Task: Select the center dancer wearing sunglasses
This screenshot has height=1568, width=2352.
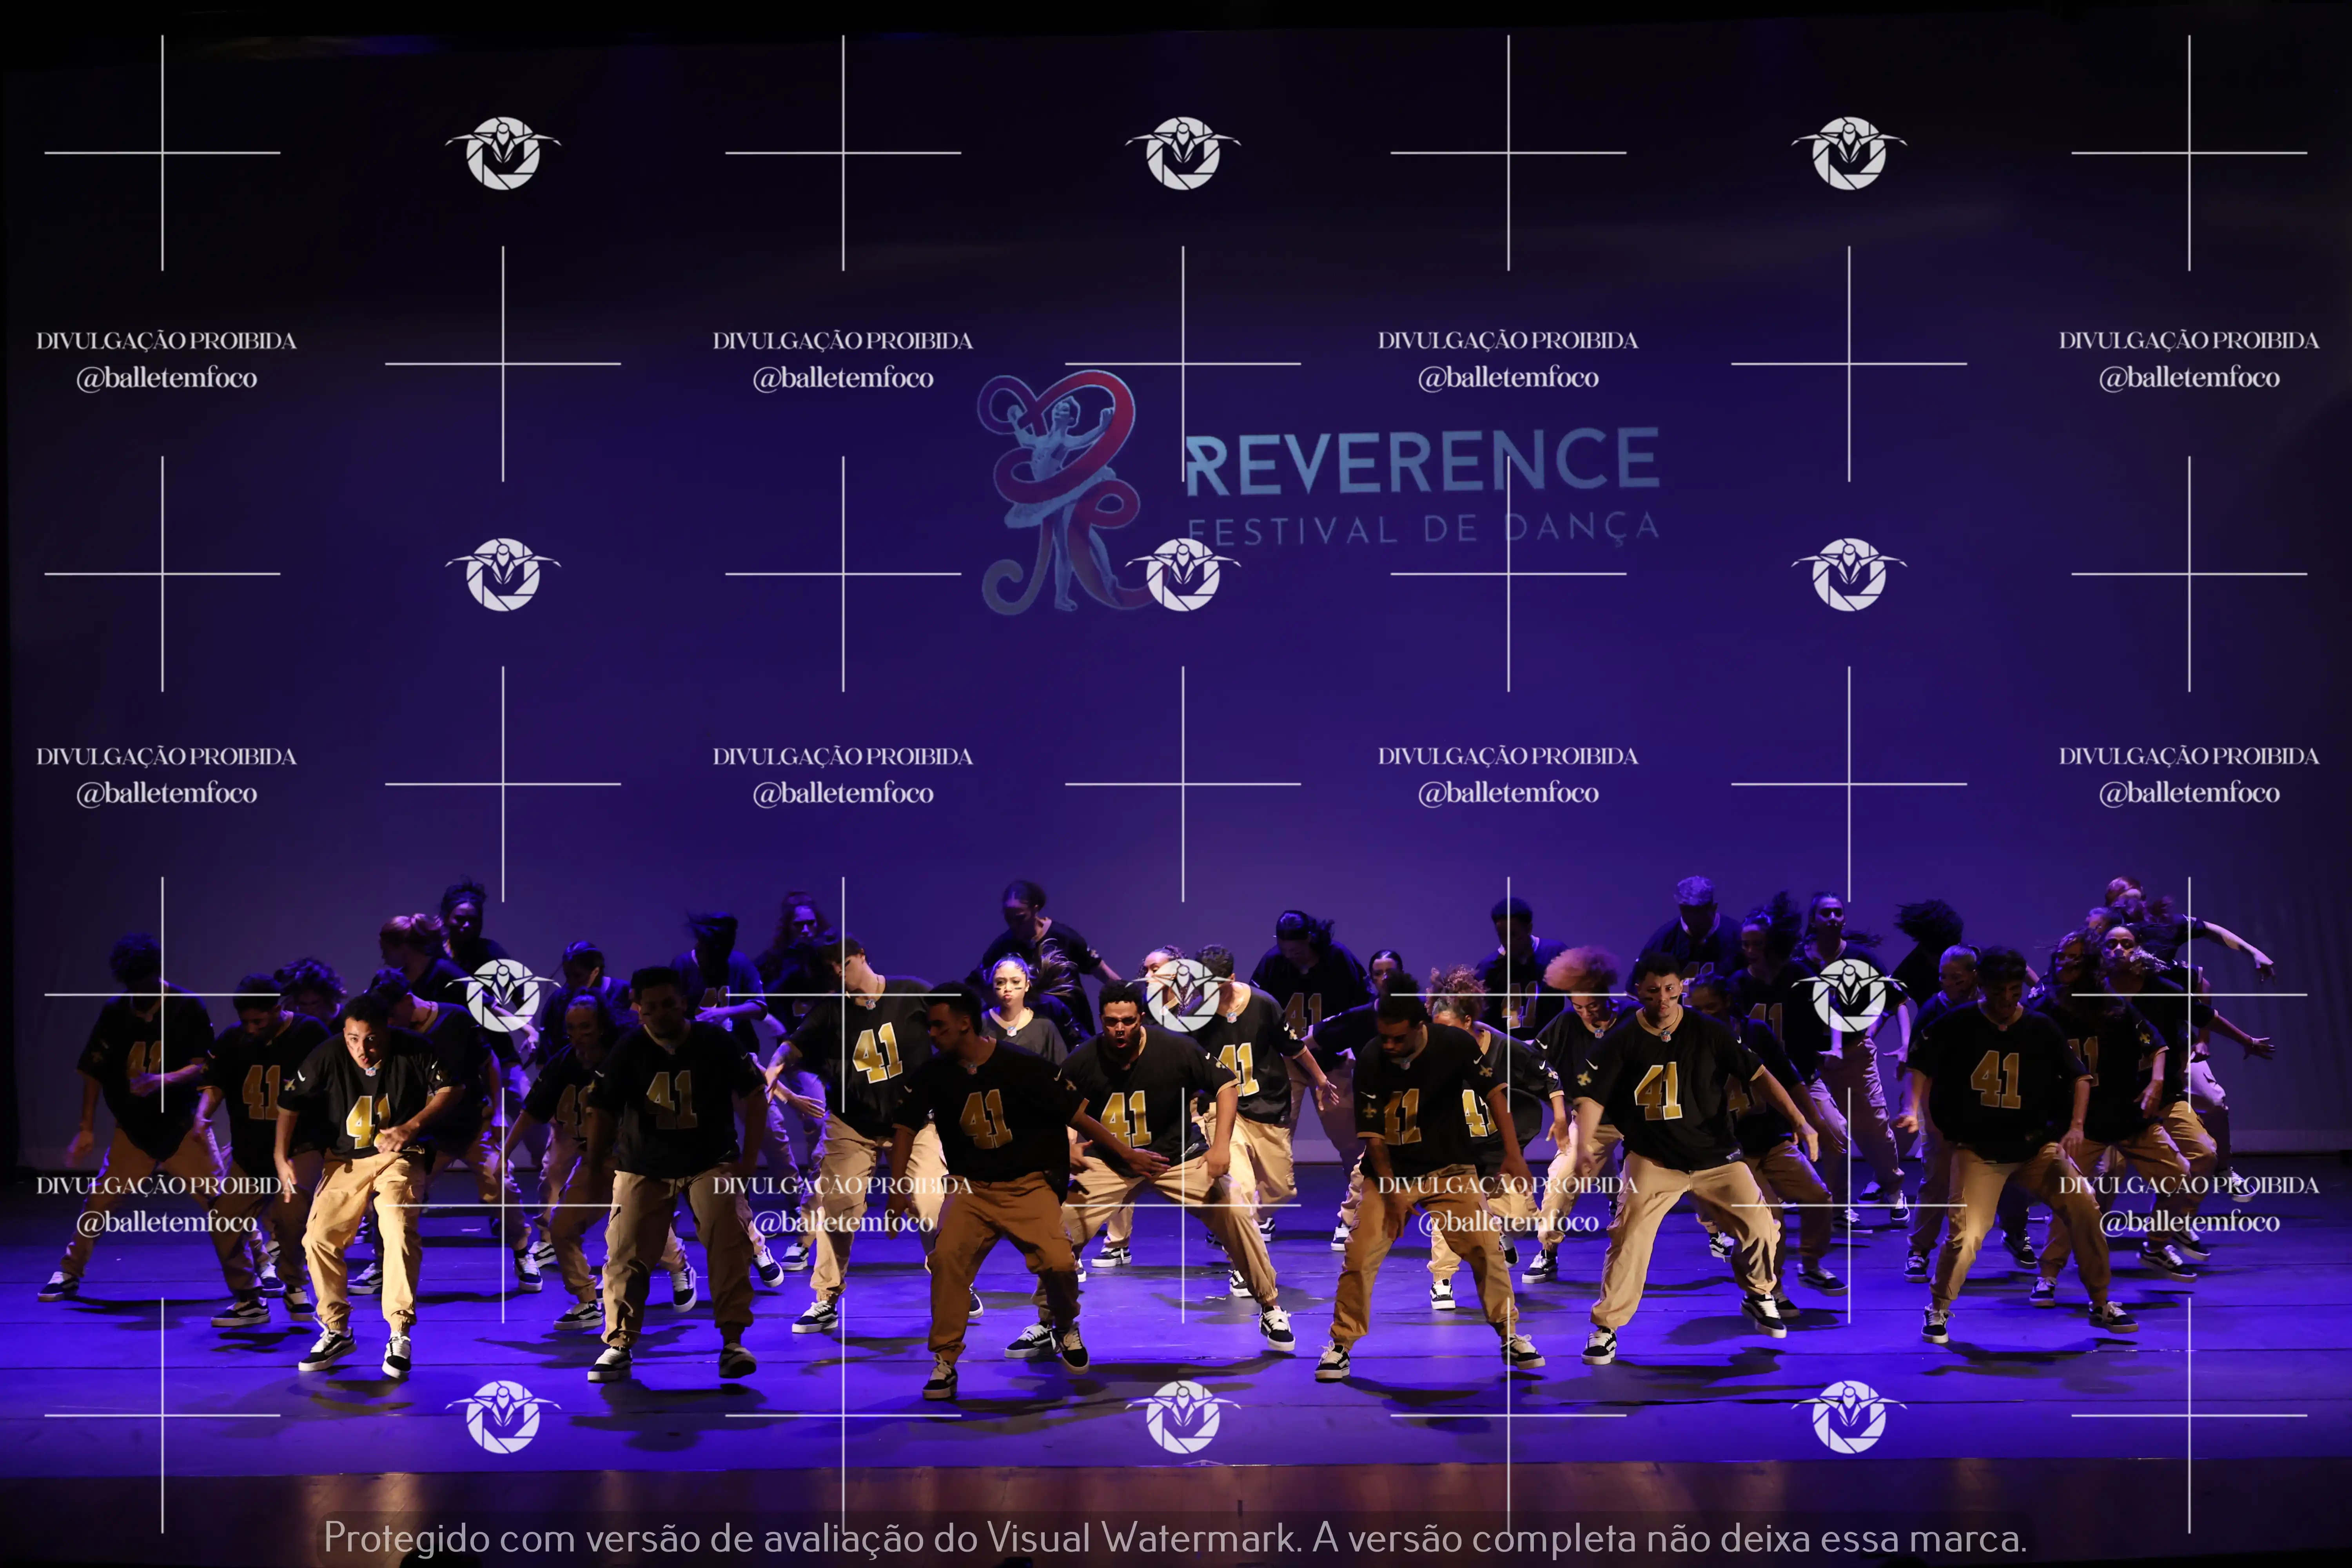Action: pos(1120,1020)
